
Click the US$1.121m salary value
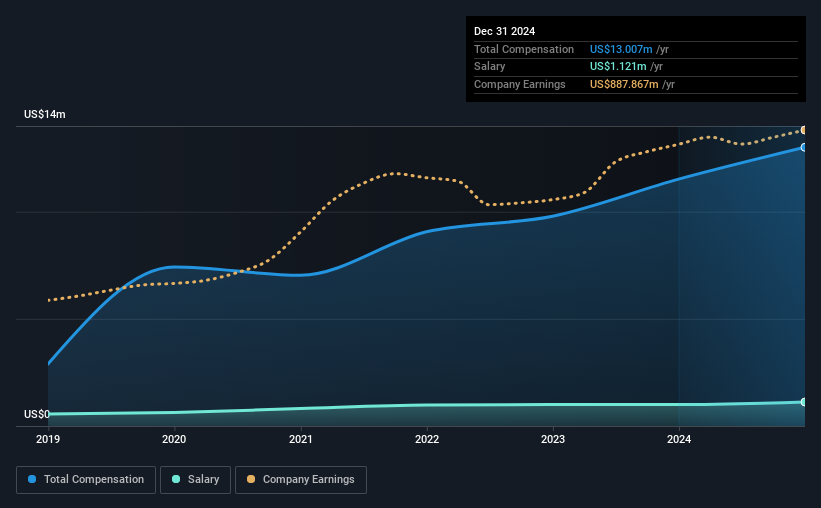pyautogui.click(x=618, y=67)
